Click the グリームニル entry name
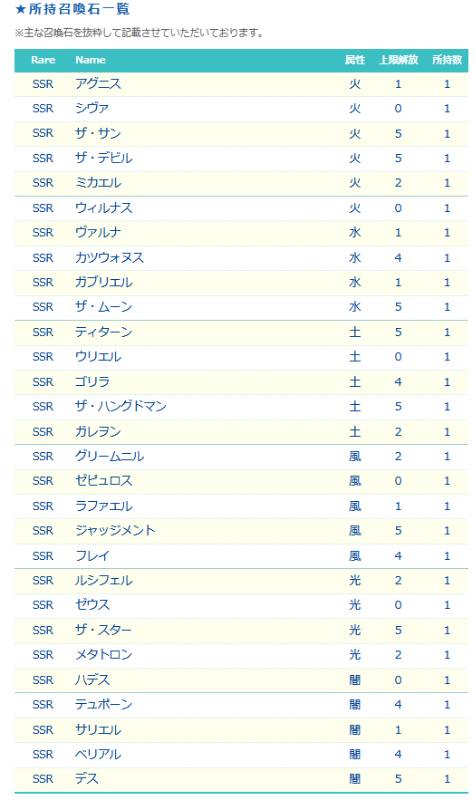Image resolution: width=475 pixels, height=800 pixels. (x=109, y=456)
